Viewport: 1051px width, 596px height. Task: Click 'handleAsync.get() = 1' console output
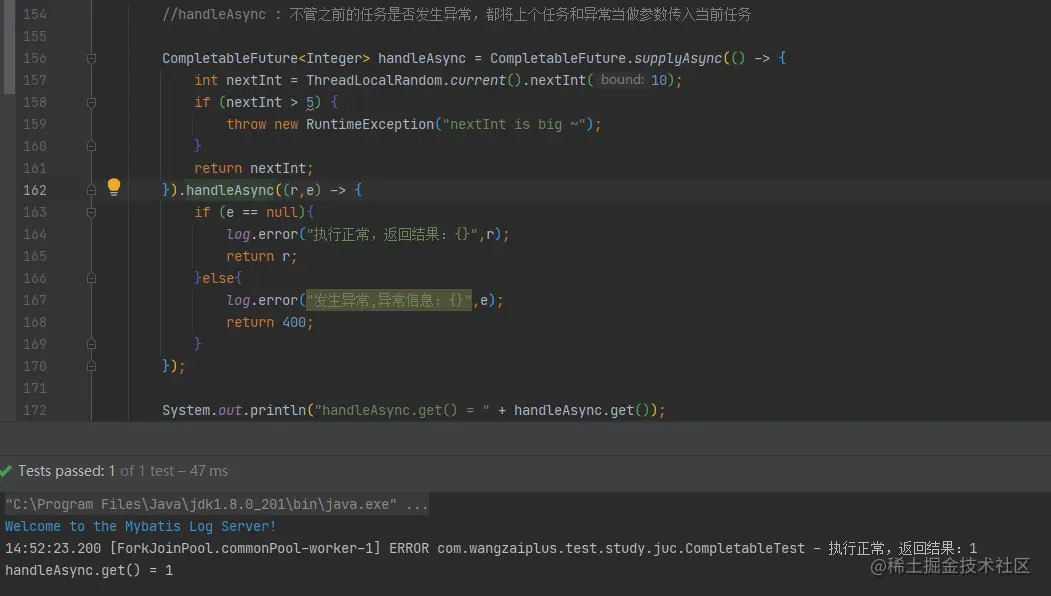coord(89,571)
